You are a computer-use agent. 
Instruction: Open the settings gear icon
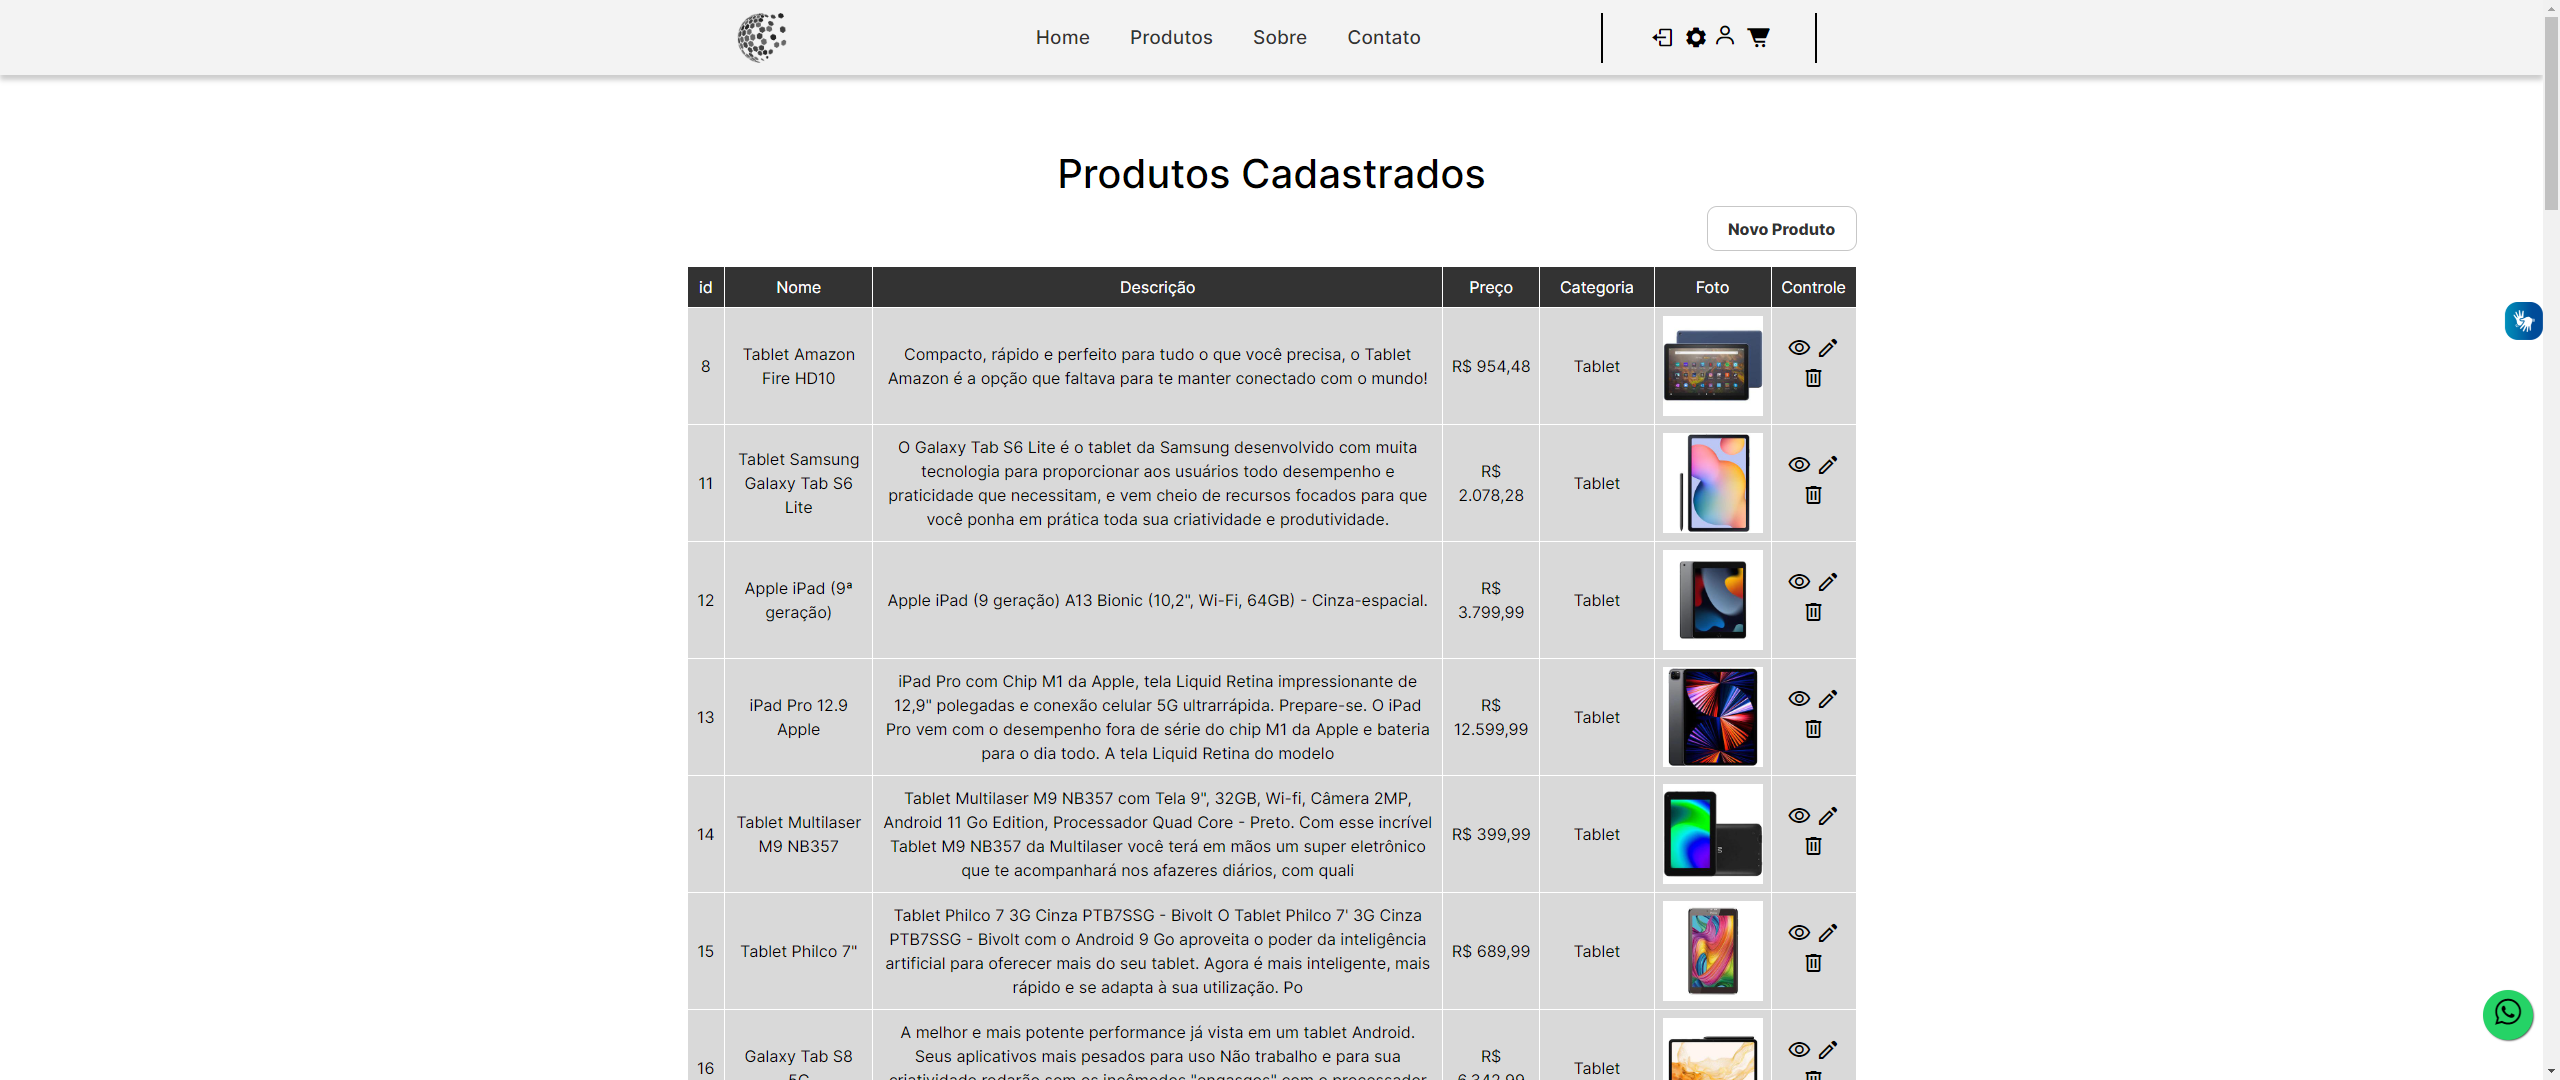click(x=1696, y=38)
